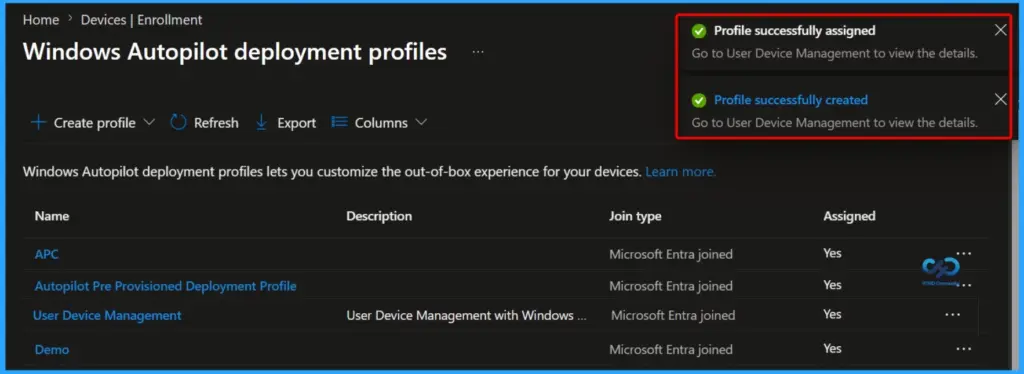Image resolution: width=1024 pixels, height=374 pixels.
Task: Open the ellipsis menu beside page title
Action: 478,52
